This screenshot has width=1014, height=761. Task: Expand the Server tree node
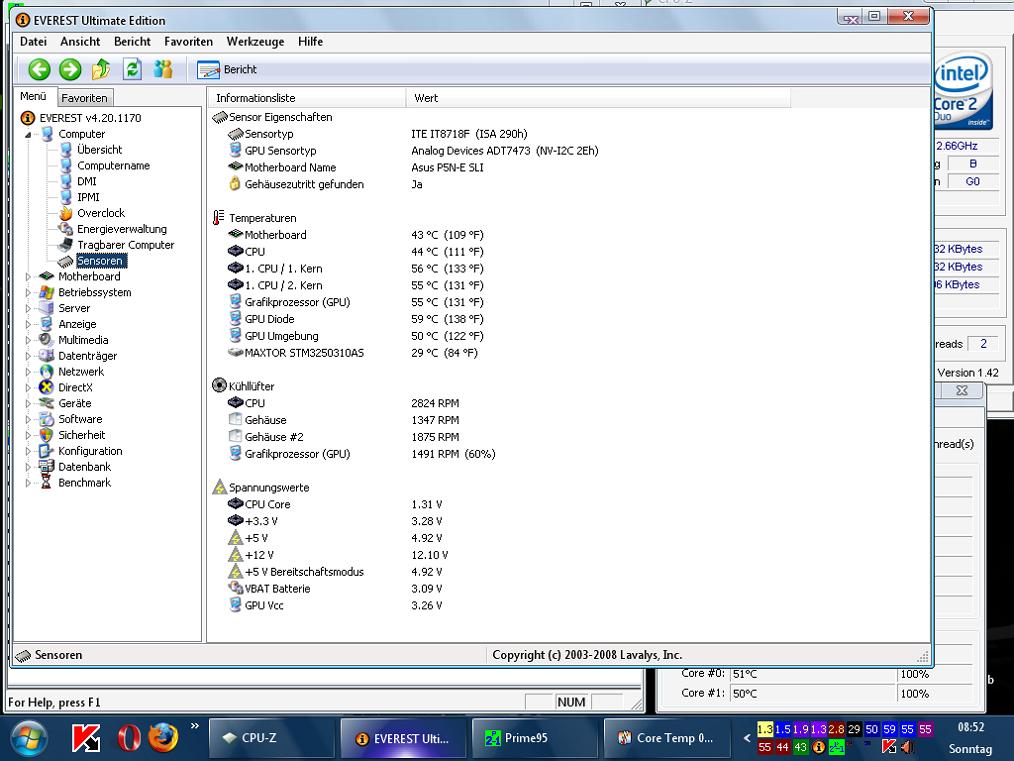28,308
